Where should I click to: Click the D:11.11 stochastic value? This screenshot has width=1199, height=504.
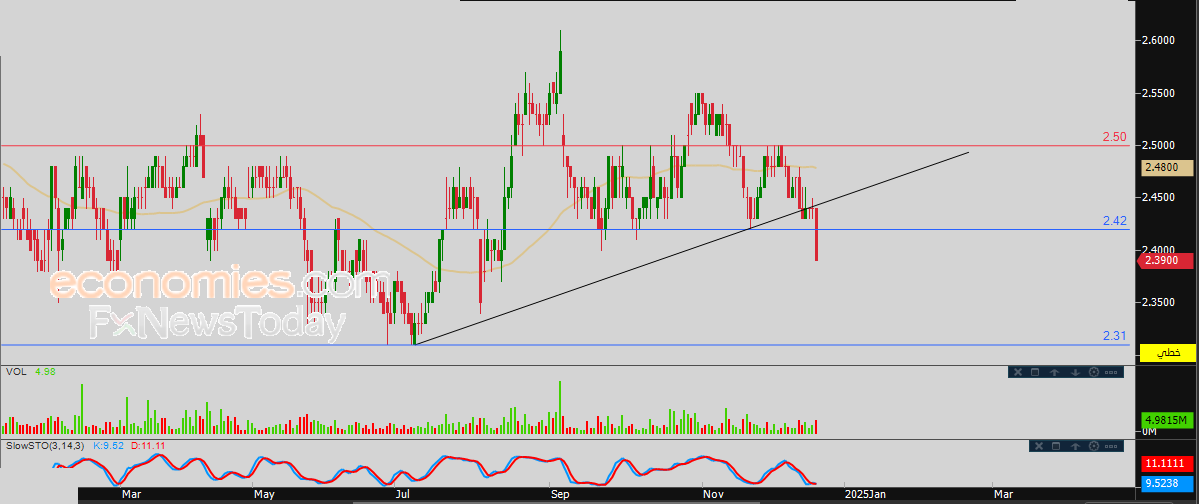[148, 444]
